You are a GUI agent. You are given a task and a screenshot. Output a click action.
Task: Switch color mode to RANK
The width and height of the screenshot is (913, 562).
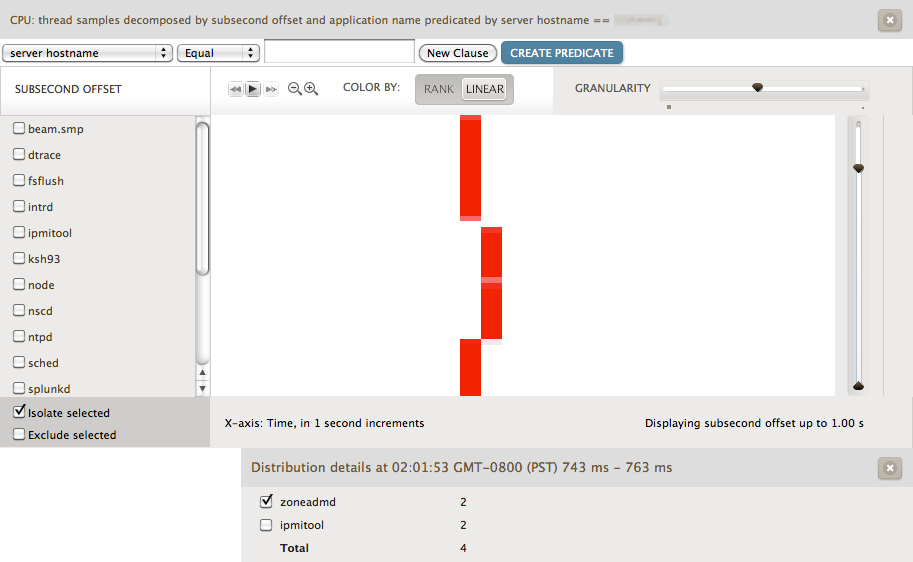coord(439,89)
